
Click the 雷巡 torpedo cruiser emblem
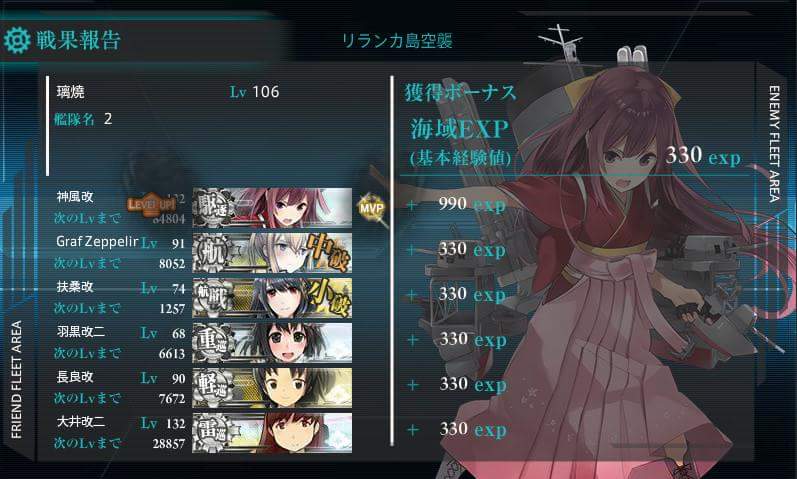pos(213,433)
